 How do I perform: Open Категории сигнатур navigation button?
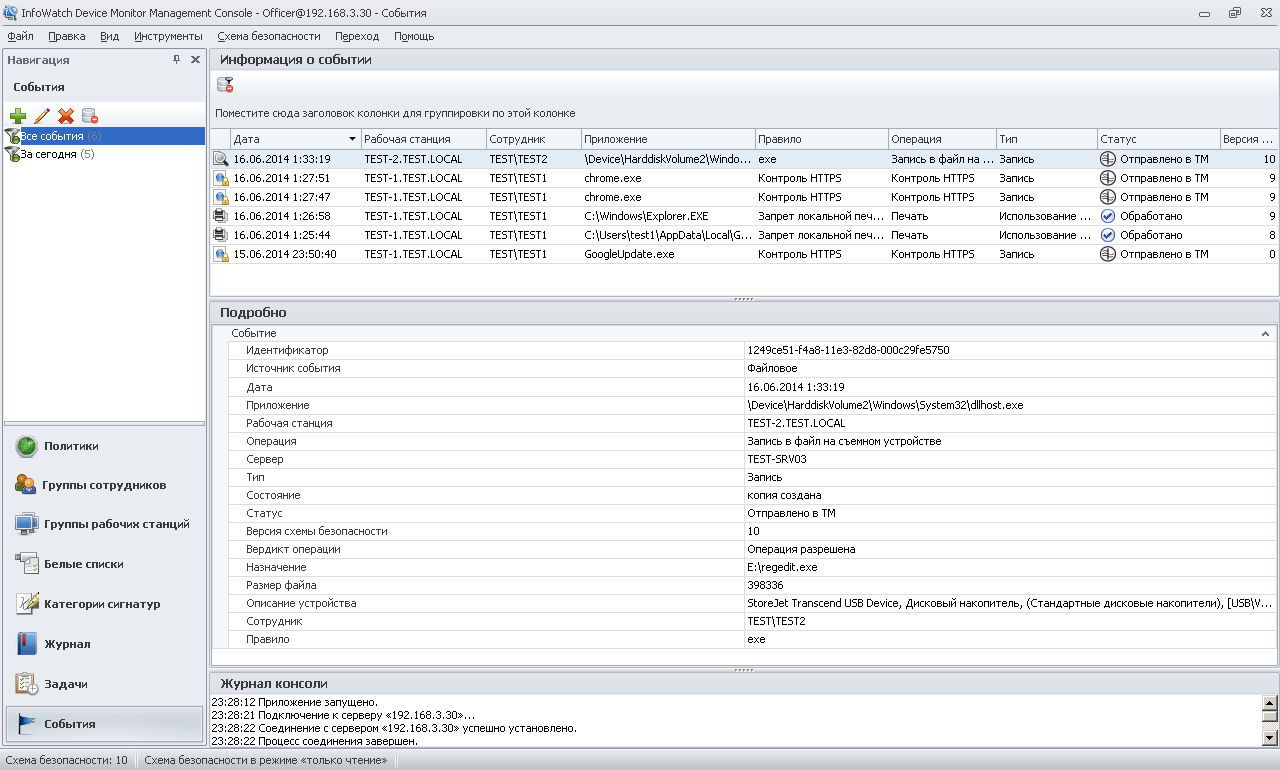104,604
